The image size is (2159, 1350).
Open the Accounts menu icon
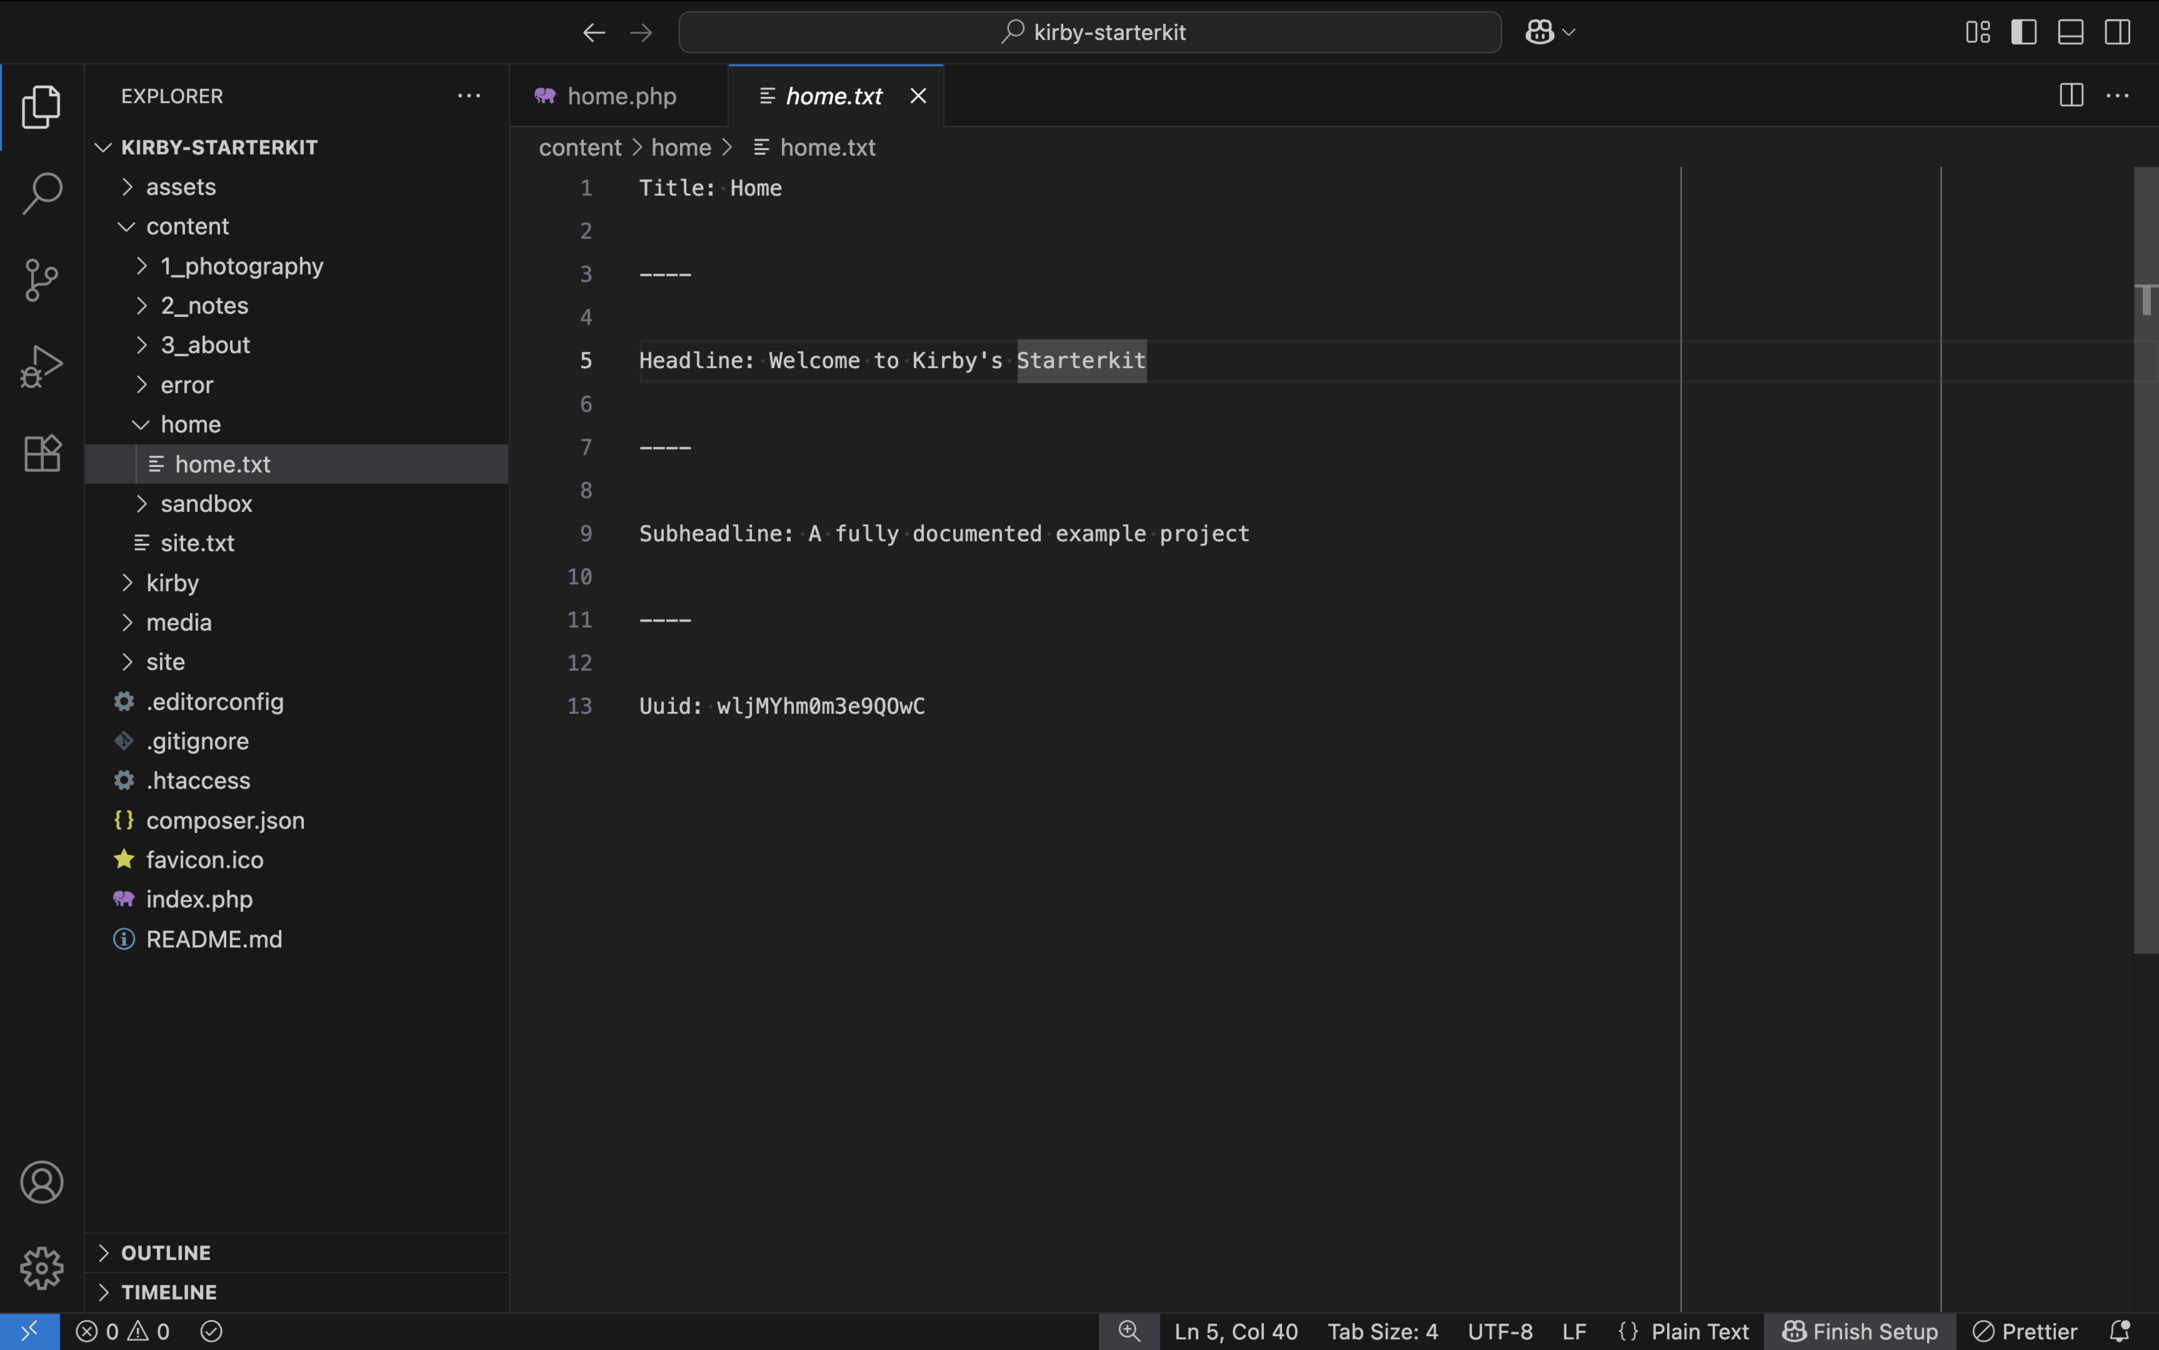click(41, 1182)
